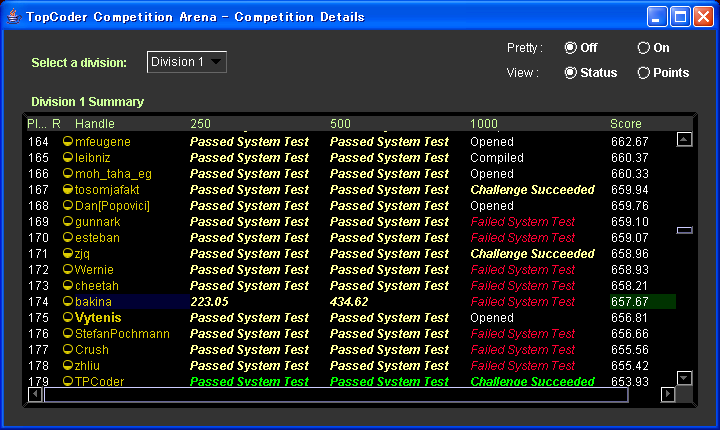Viewport: 720px width, 430px height.
Task: Select handle StefanPochmann
Action: (122, 334)
